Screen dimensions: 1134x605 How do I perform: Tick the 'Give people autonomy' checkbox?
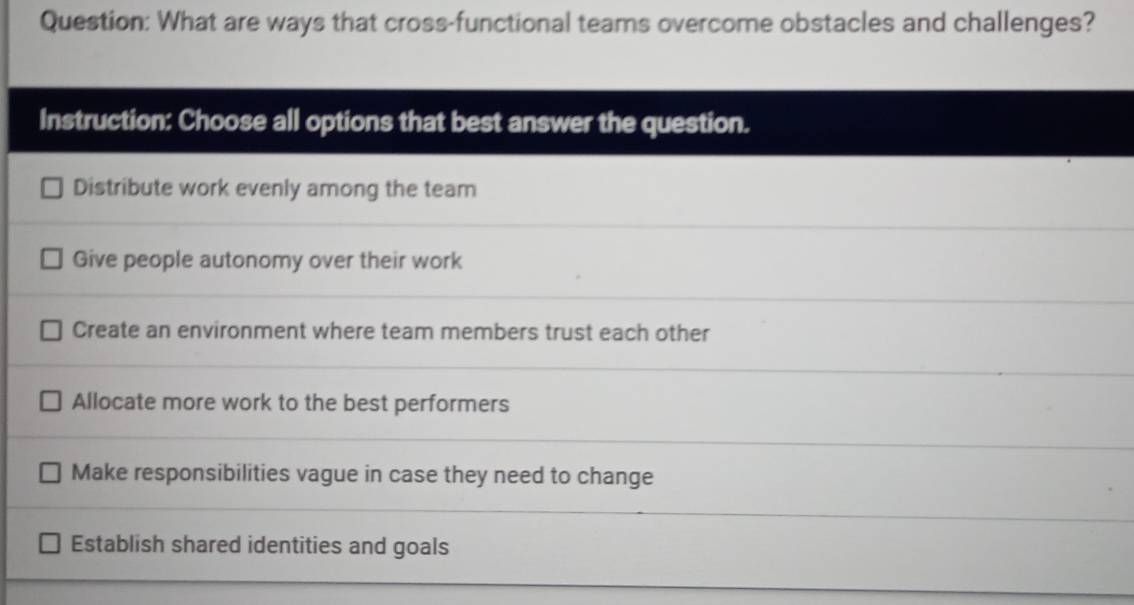[x=51, y=261]
